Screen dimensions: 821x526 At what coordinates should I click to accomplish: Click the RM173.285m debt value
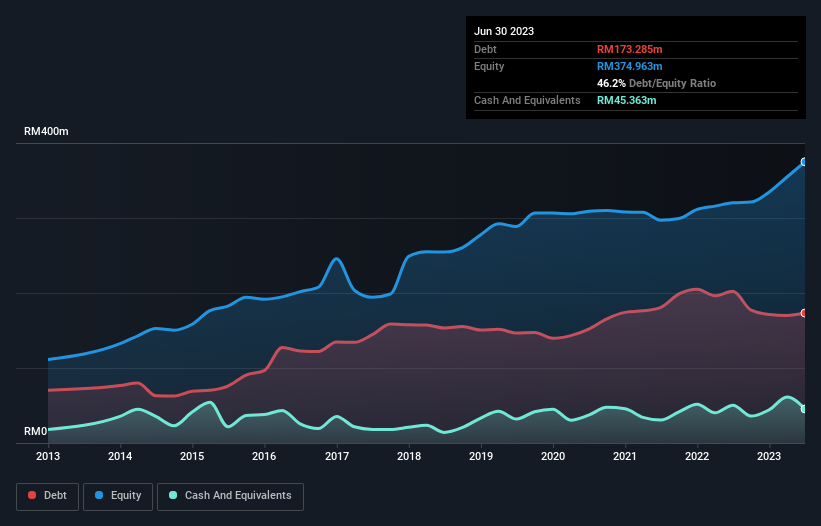[629, 49]
